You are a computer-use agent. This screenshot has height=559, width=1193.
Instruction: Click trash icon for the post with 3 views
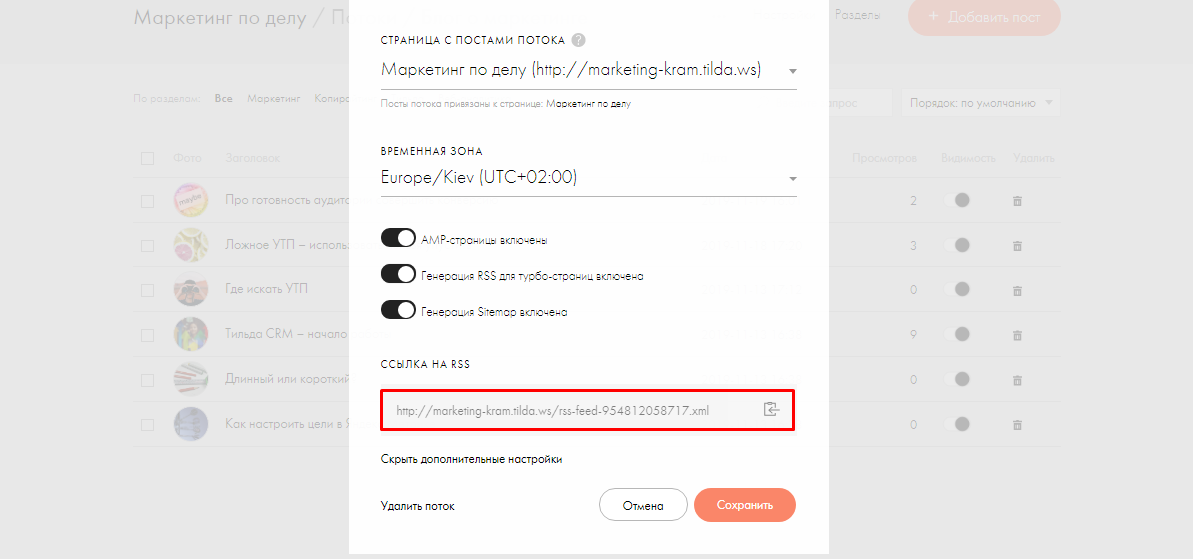pyautogui.click(x=1016, y=246)
